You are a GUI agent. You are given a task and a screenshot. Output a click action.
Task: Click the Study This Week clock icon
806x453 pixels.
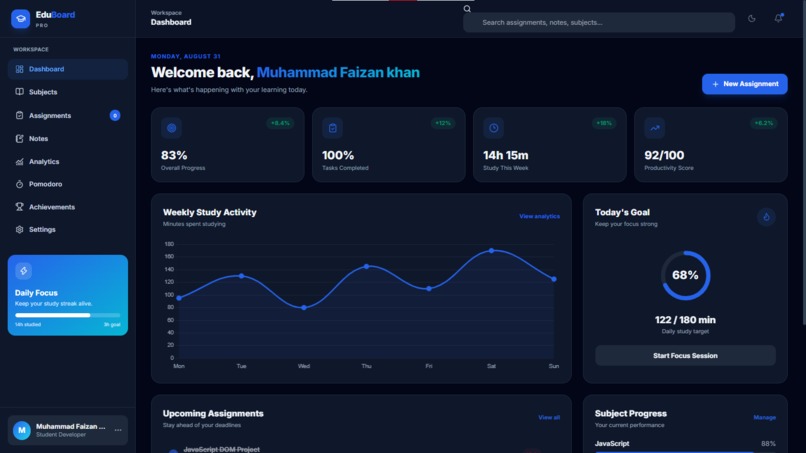(493, 128)
